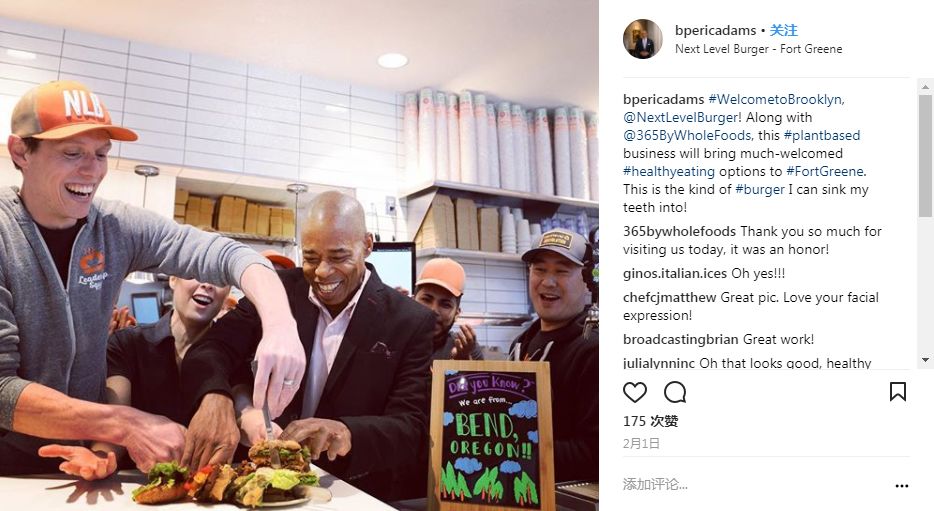Open the #FortGreene hashtag
Screen dimensions: 934x511
pos(824,172)
